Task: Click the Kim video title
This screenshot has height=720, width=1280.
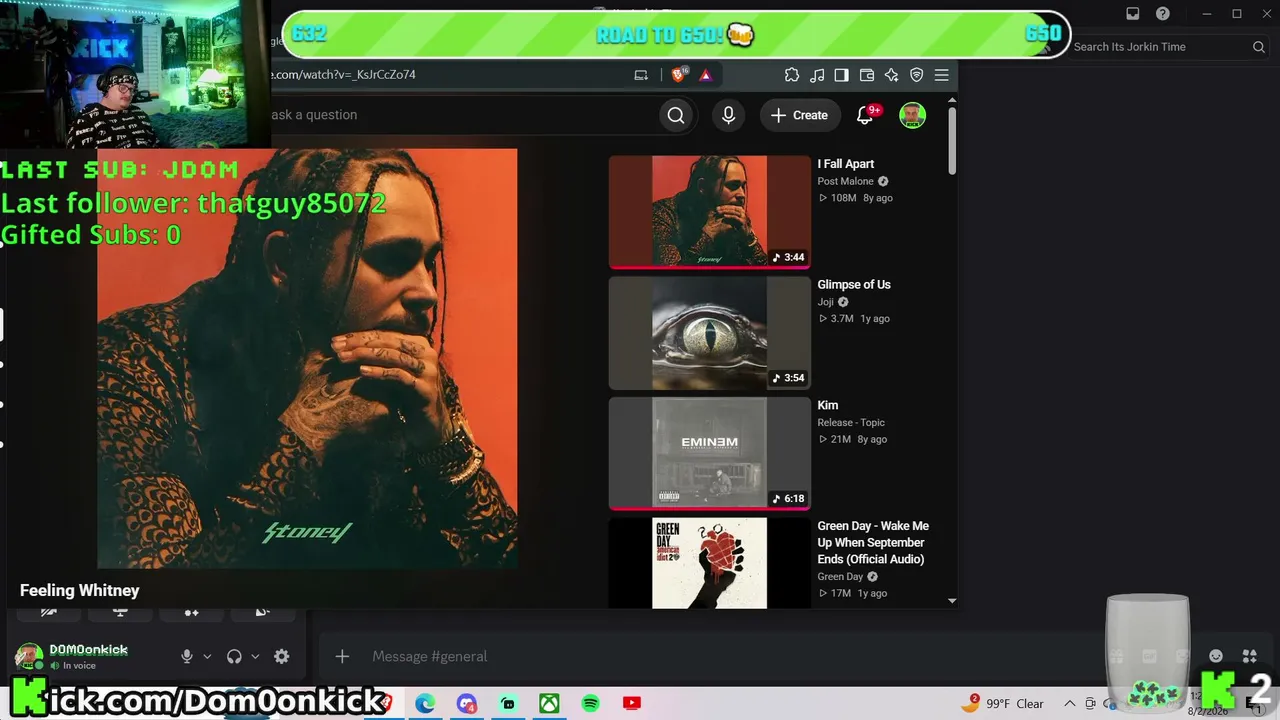Action: (828, 405)
